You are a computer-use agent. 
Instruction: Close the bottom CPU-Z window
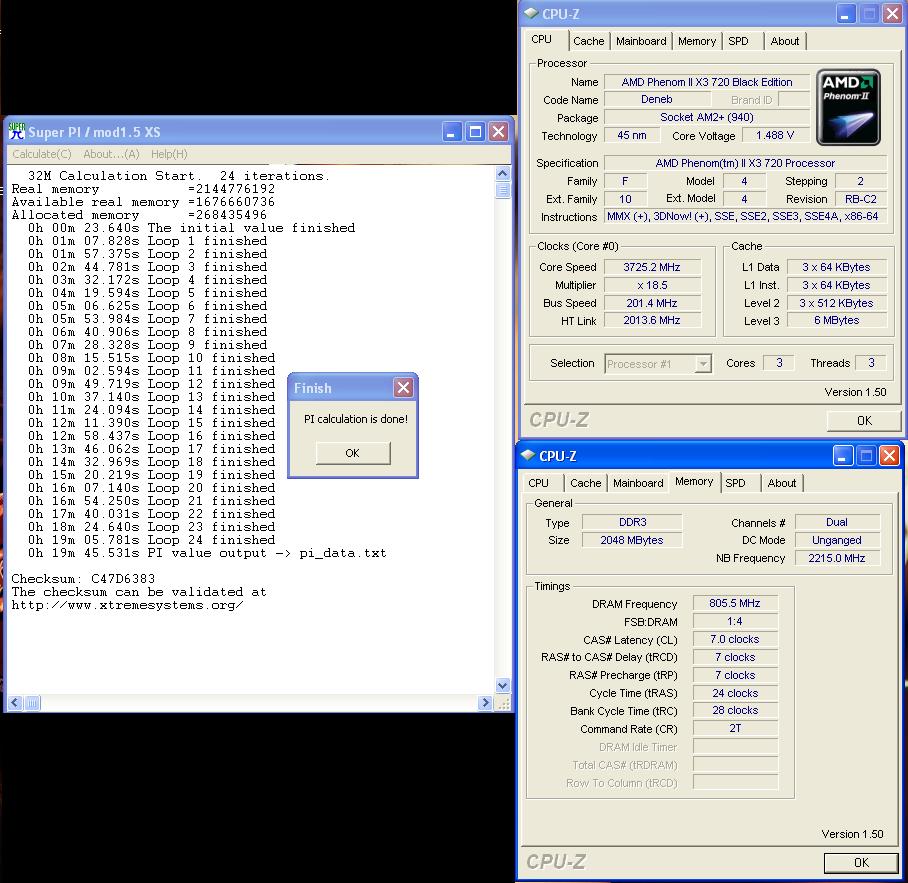889,456
